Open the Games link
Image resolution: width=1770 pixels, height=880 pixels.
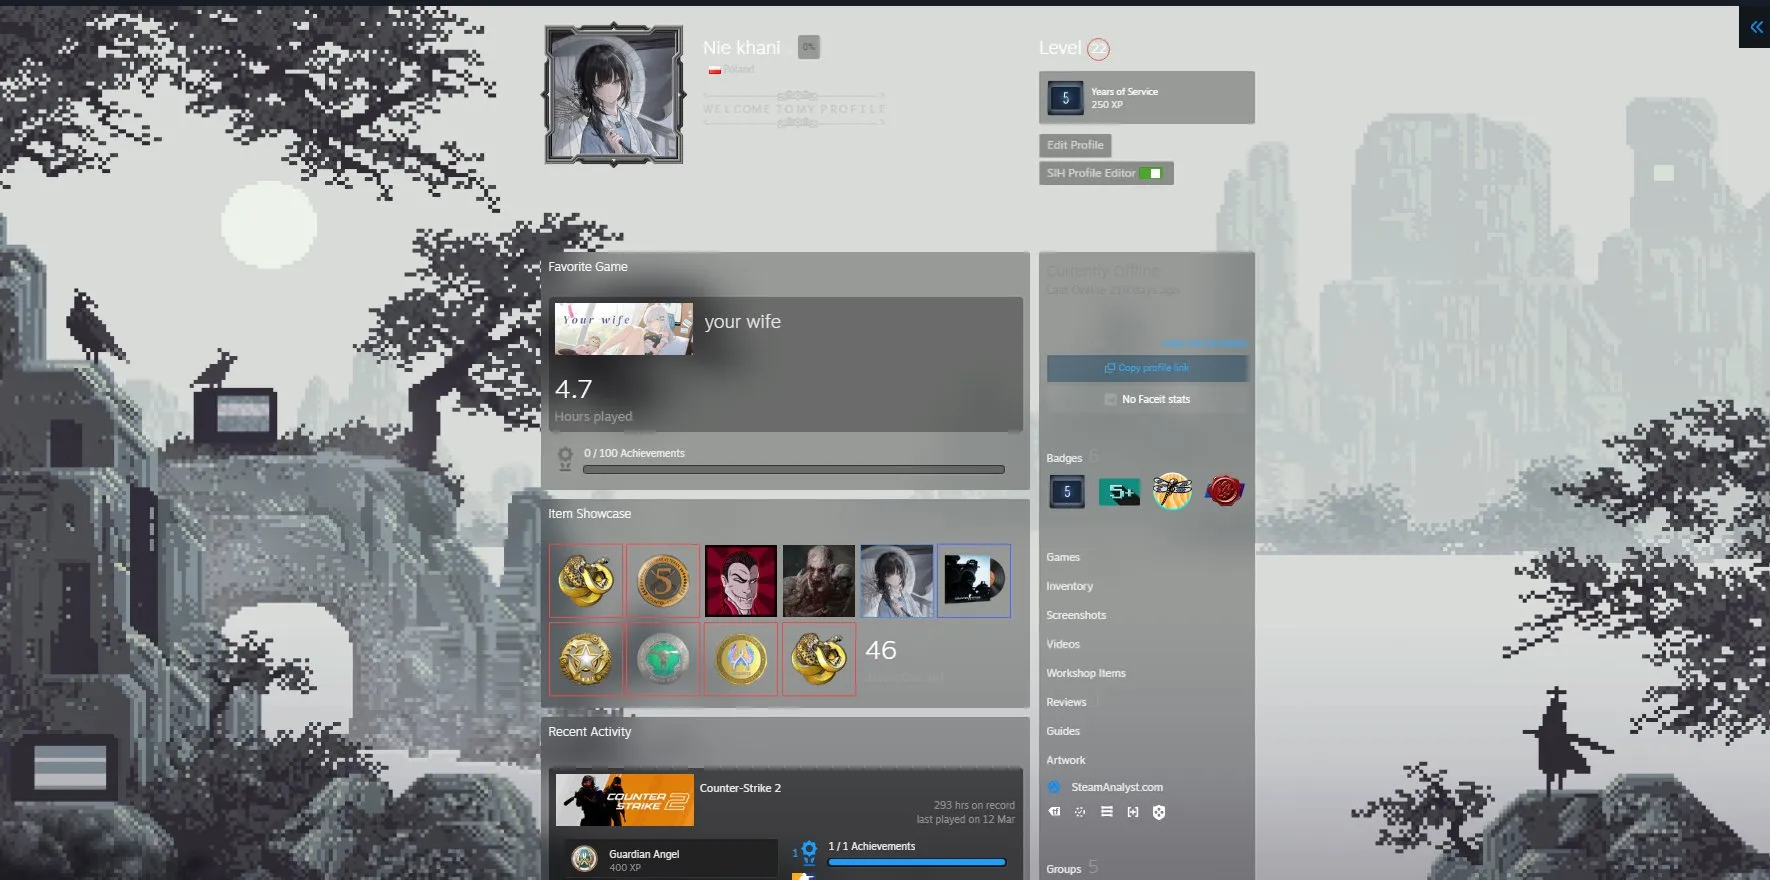click(x=1063, y=557)
